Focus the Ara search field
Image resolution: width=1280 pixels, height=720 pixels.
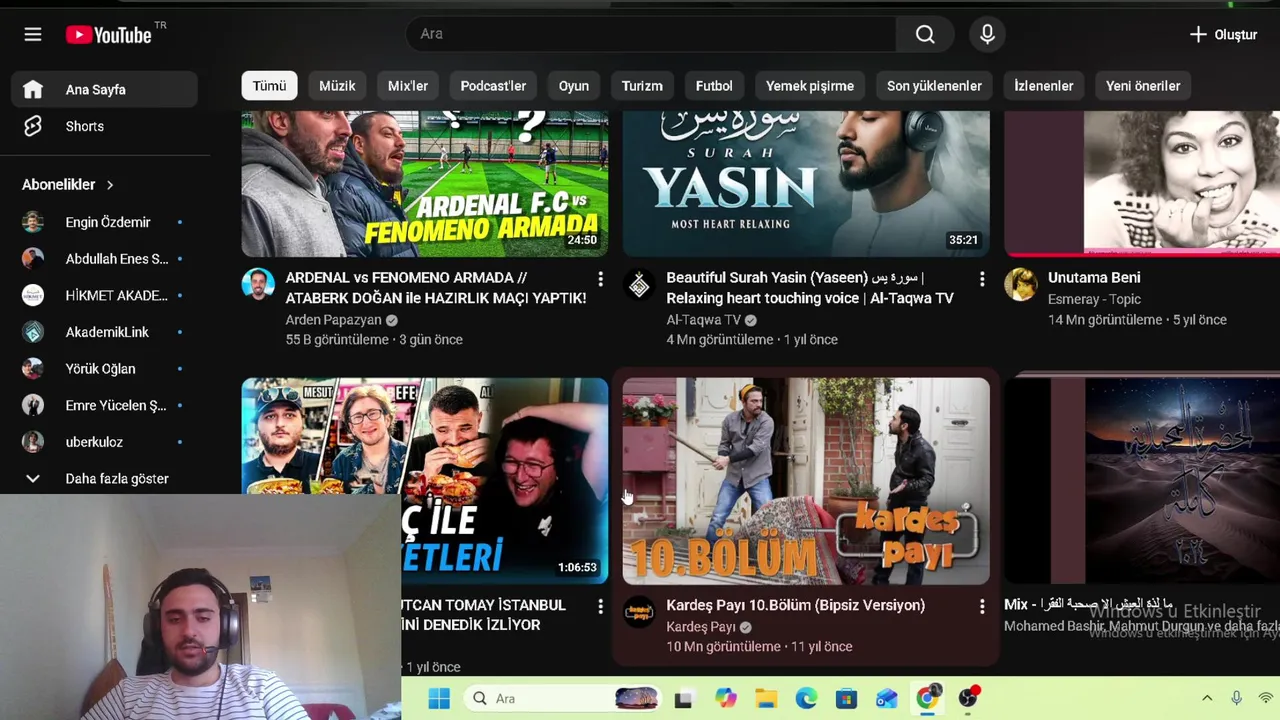click(651, 34)
